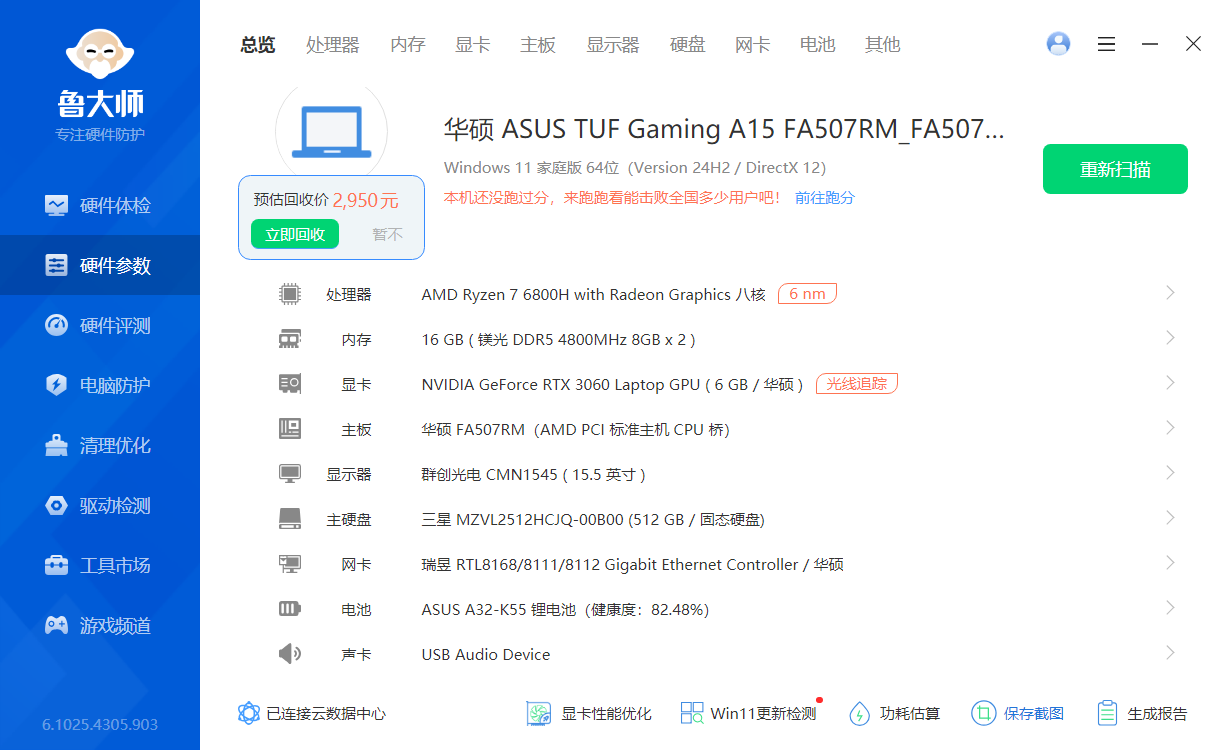Open power consumption estimate tool
Viewport: 1225px width, 750px height.
point(895,713)
